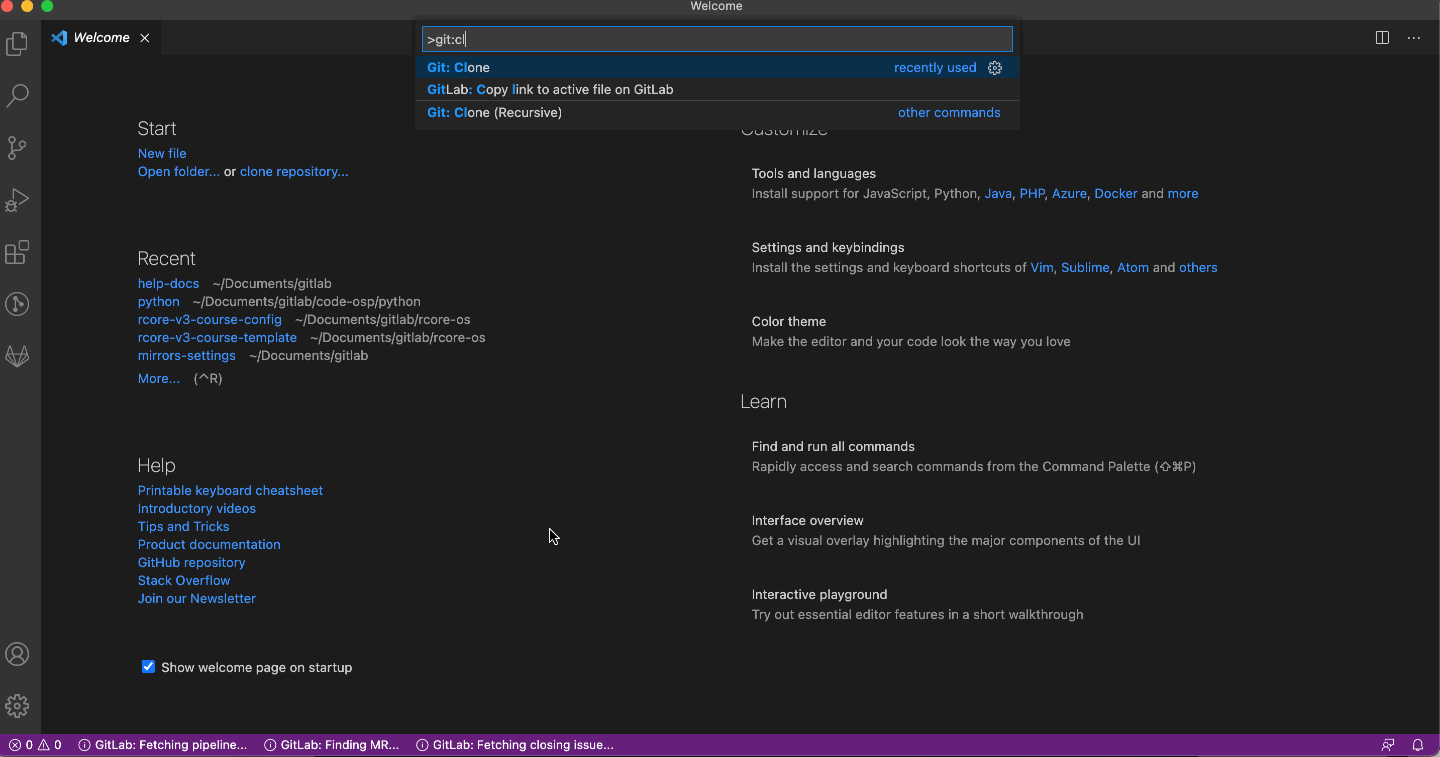Click the More... recent link
The height and width of the screenshot is (757, 1440).
[159, 379]
